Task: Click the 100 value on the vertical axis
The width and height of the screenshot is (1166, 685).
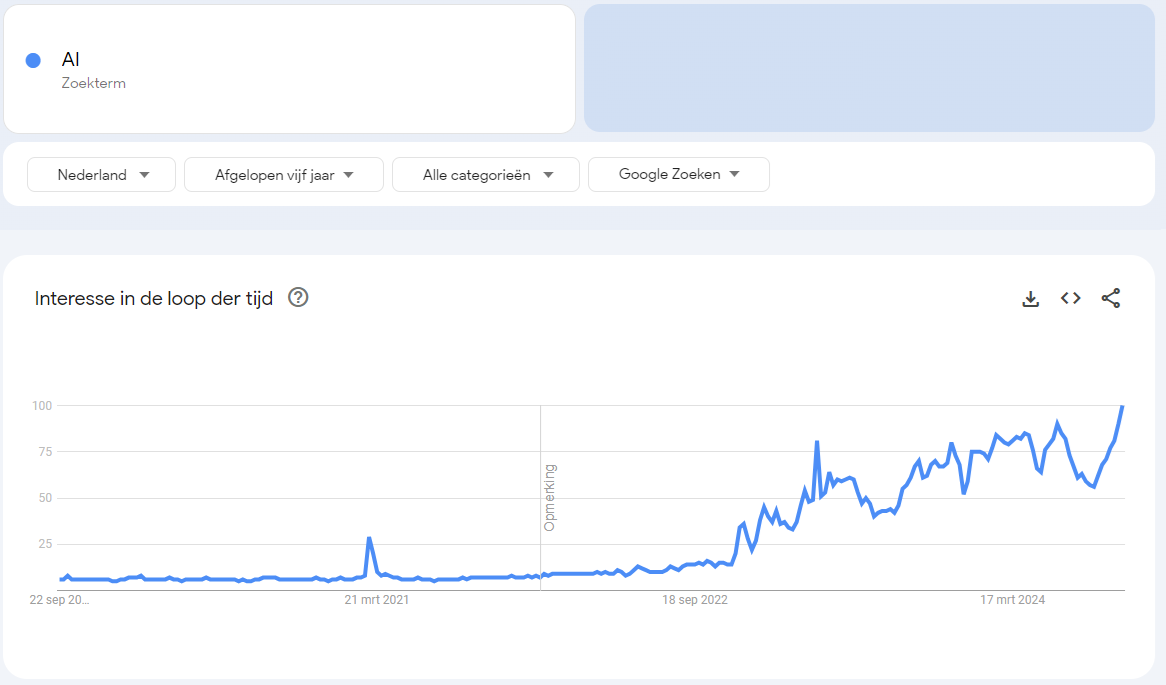Action: click(41, 405)
